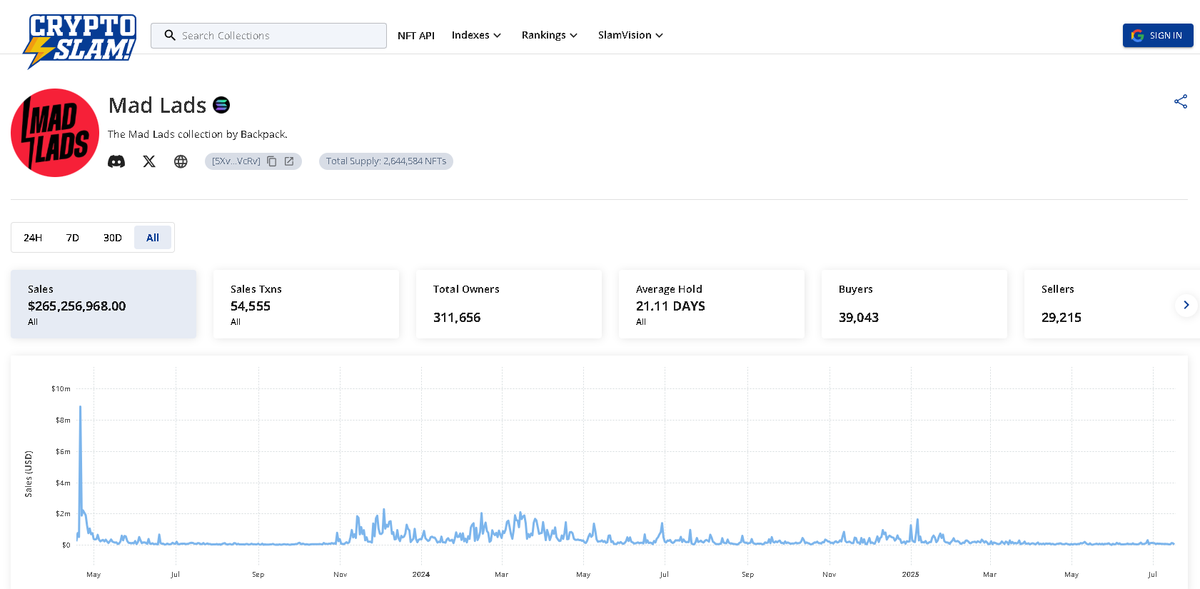1200x589 pixels.
Task: Select the Total Owners stat card
Action: tap(509, 304)
